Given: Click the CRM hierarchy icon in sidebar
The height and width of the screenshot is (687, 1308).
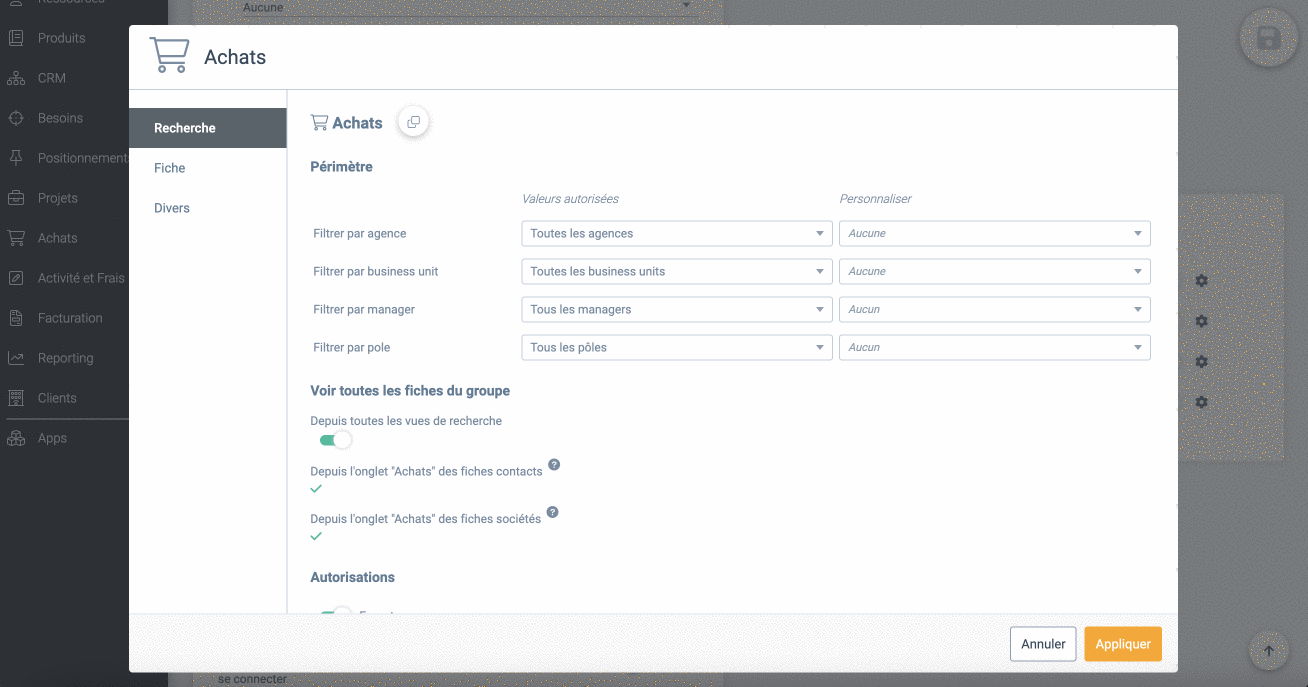Looking at the screenshot, I should [16, 78].
